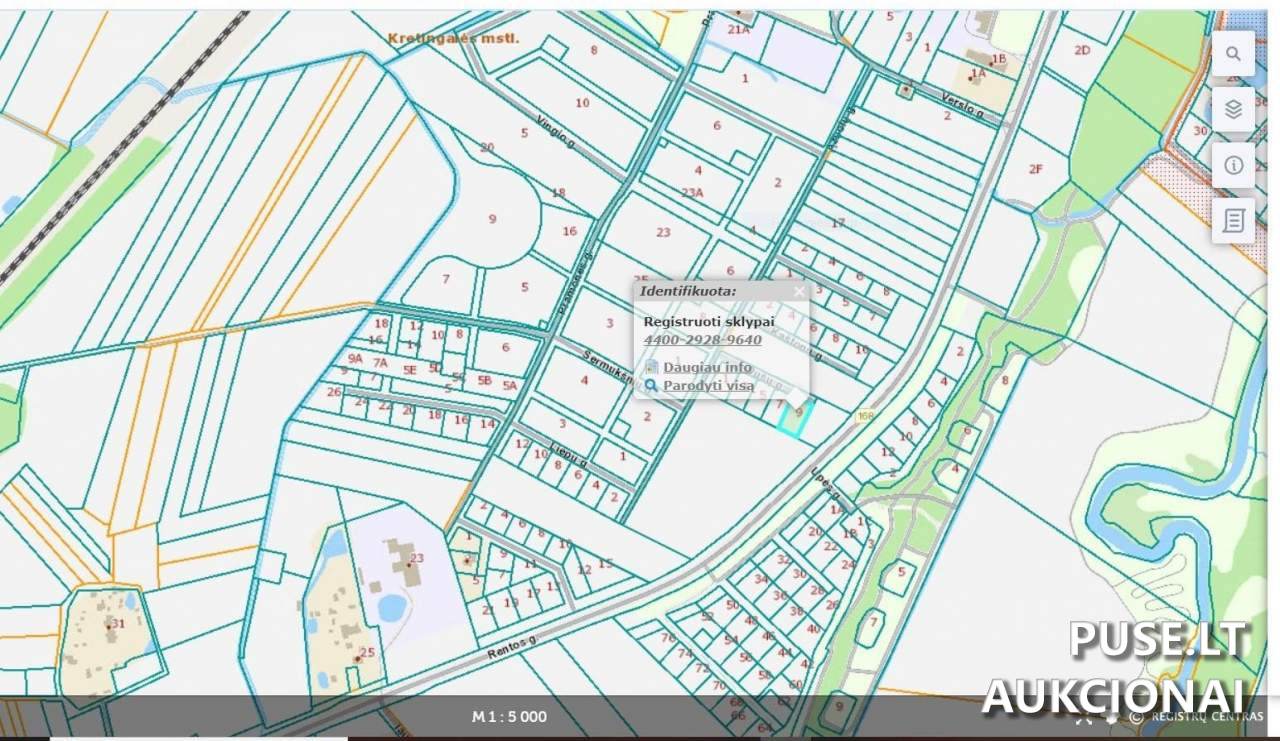Click the road 168 marker
This screenshot has width=1280, height=741.
coord(865,416)
